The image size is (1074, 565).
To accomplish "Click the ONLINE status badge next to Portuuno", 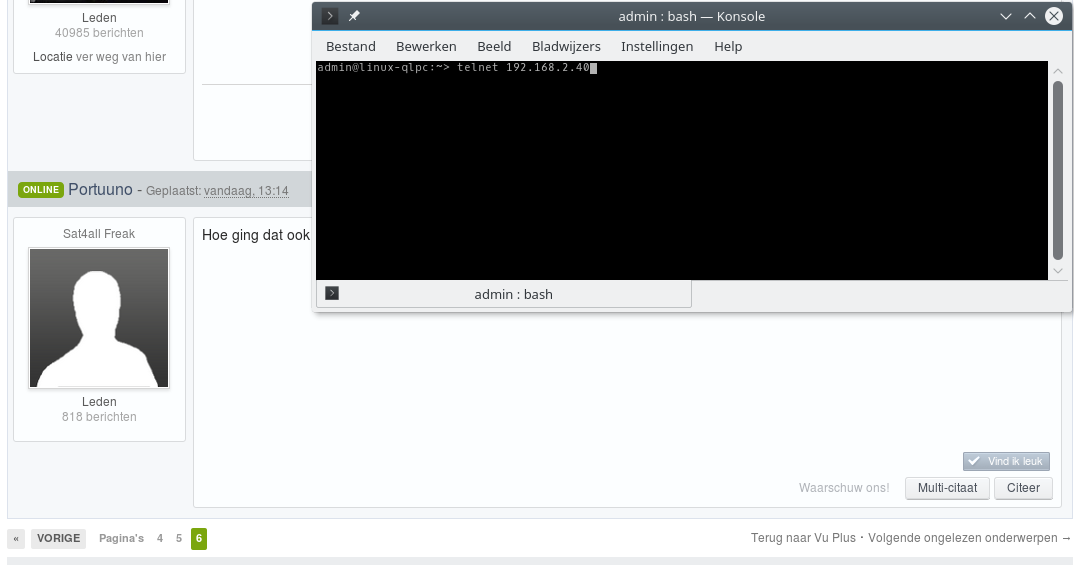I will pos(41,190).
